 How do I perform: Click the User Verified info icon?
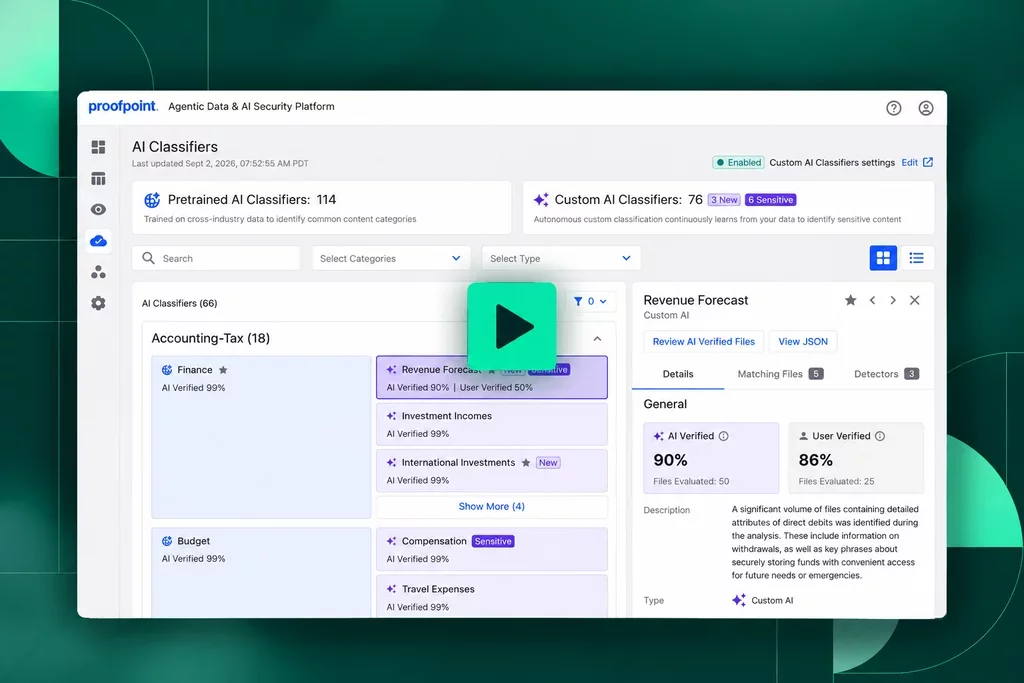pyautogui.click(x=880, y=436)
